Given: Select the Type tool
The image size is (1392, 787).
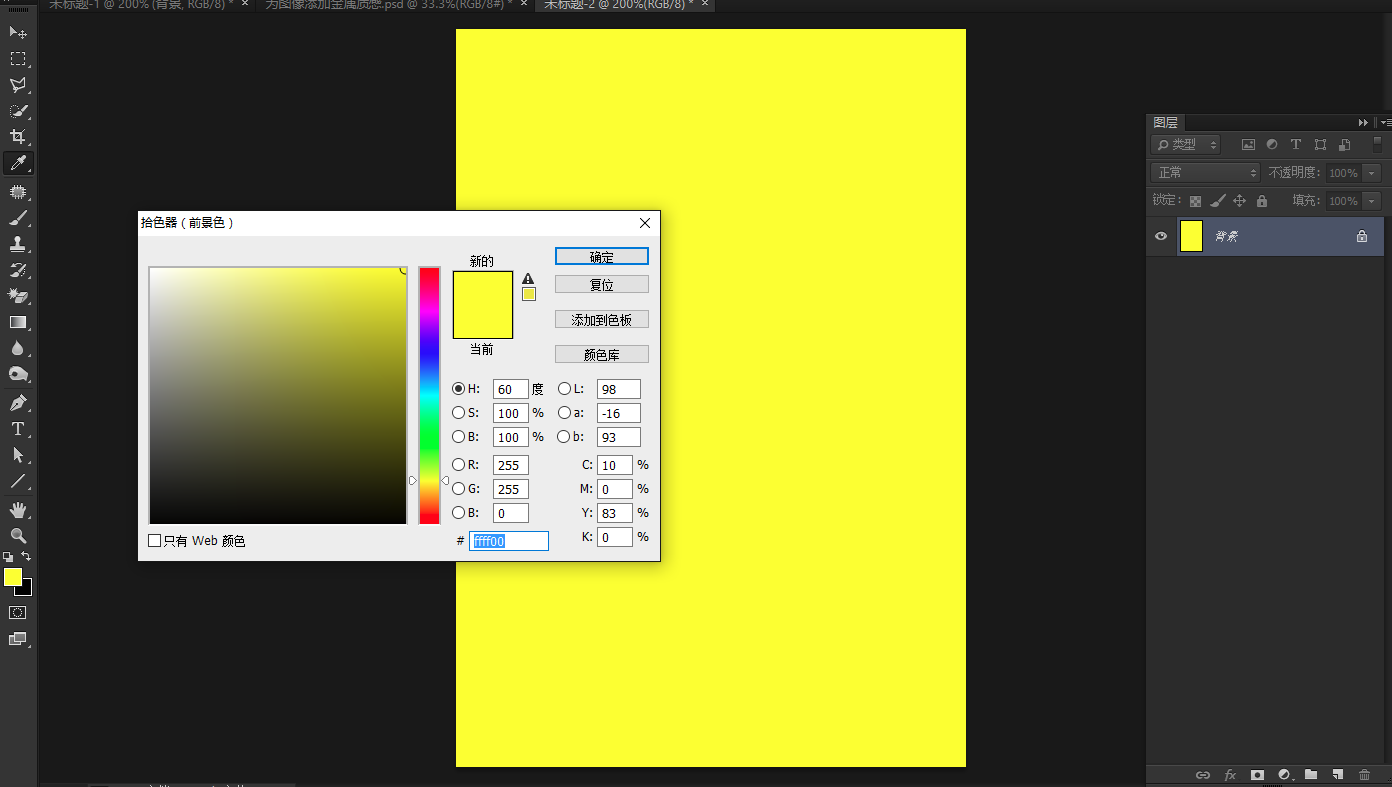Looking at the screenshot, I should [x=18, y=429].
